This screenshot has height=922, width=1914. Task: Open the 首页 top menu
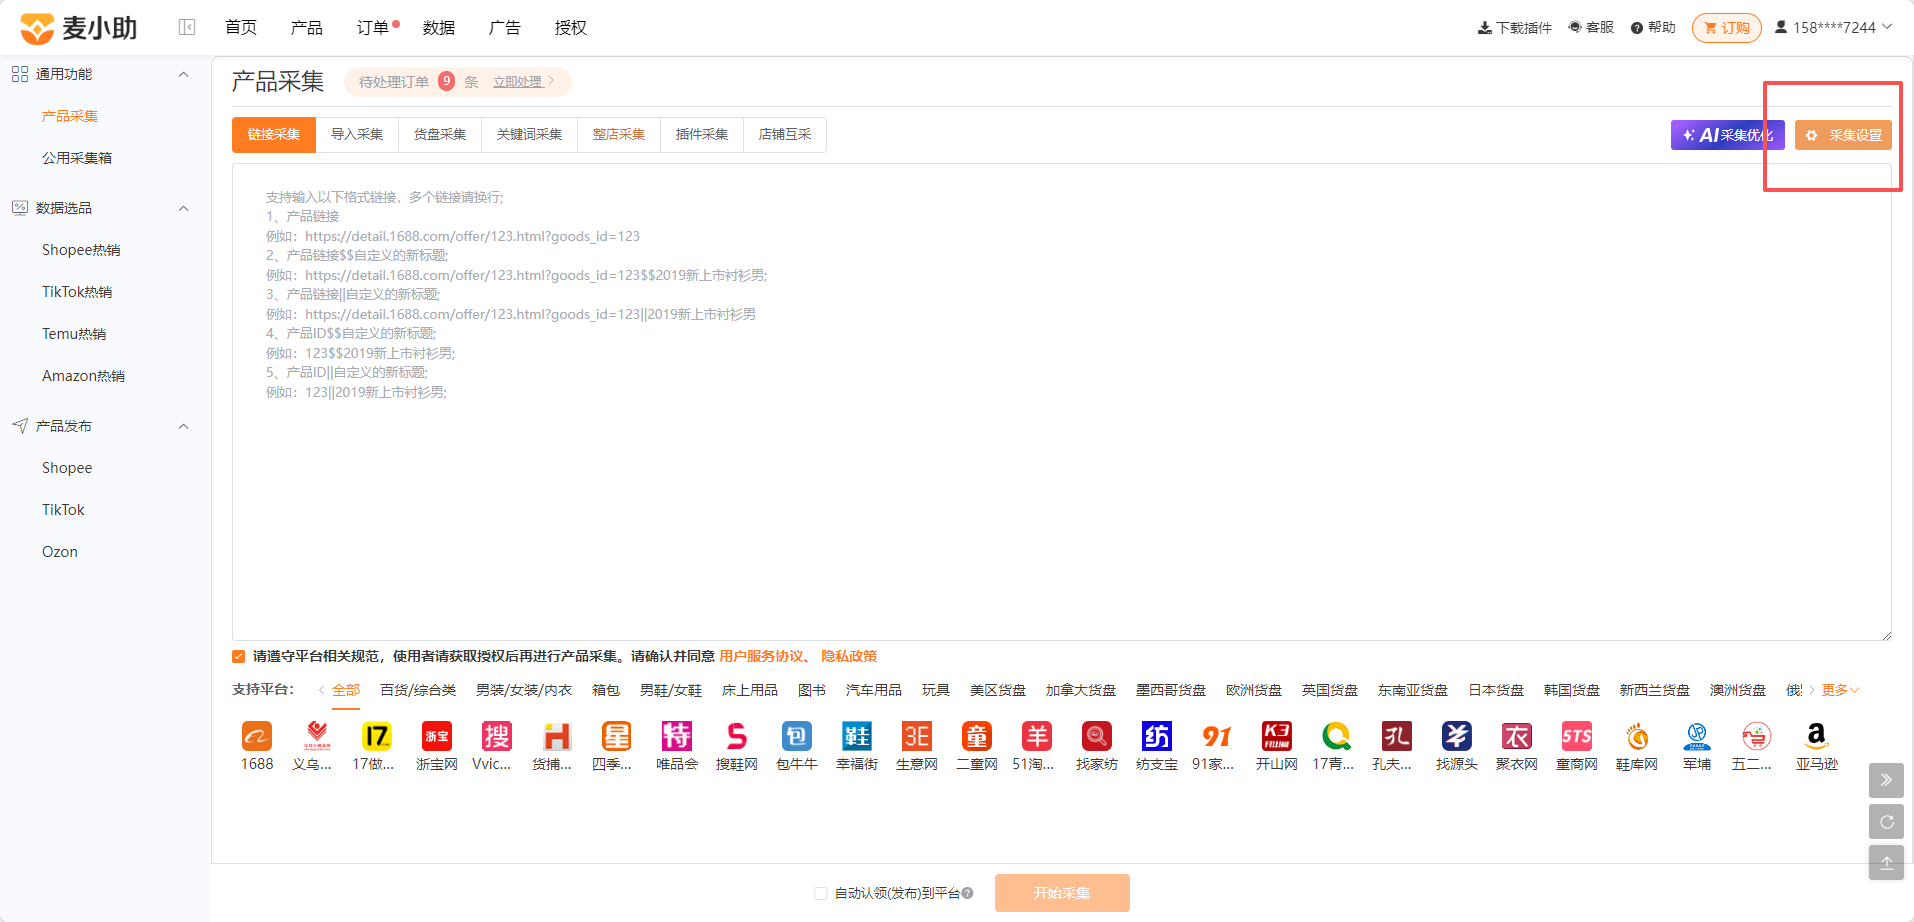(241, 27)
